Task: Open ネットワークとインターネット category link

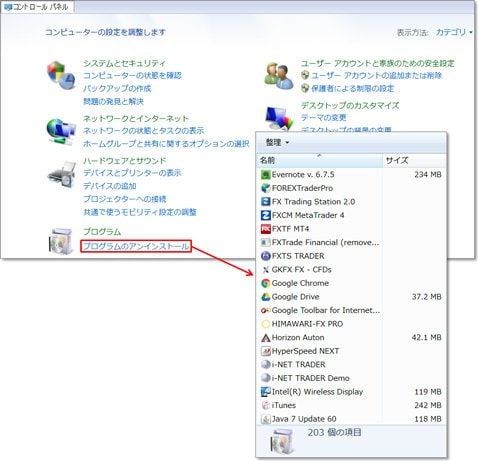Action: [x=136, y=118]
